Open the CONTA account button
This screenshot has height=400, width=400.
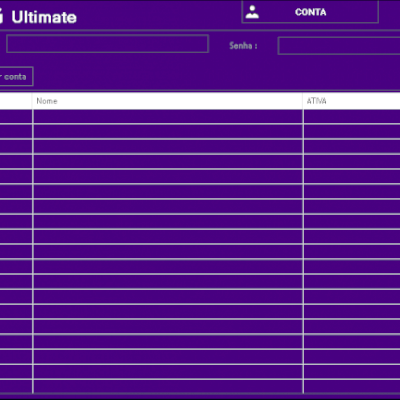point(310,12)
